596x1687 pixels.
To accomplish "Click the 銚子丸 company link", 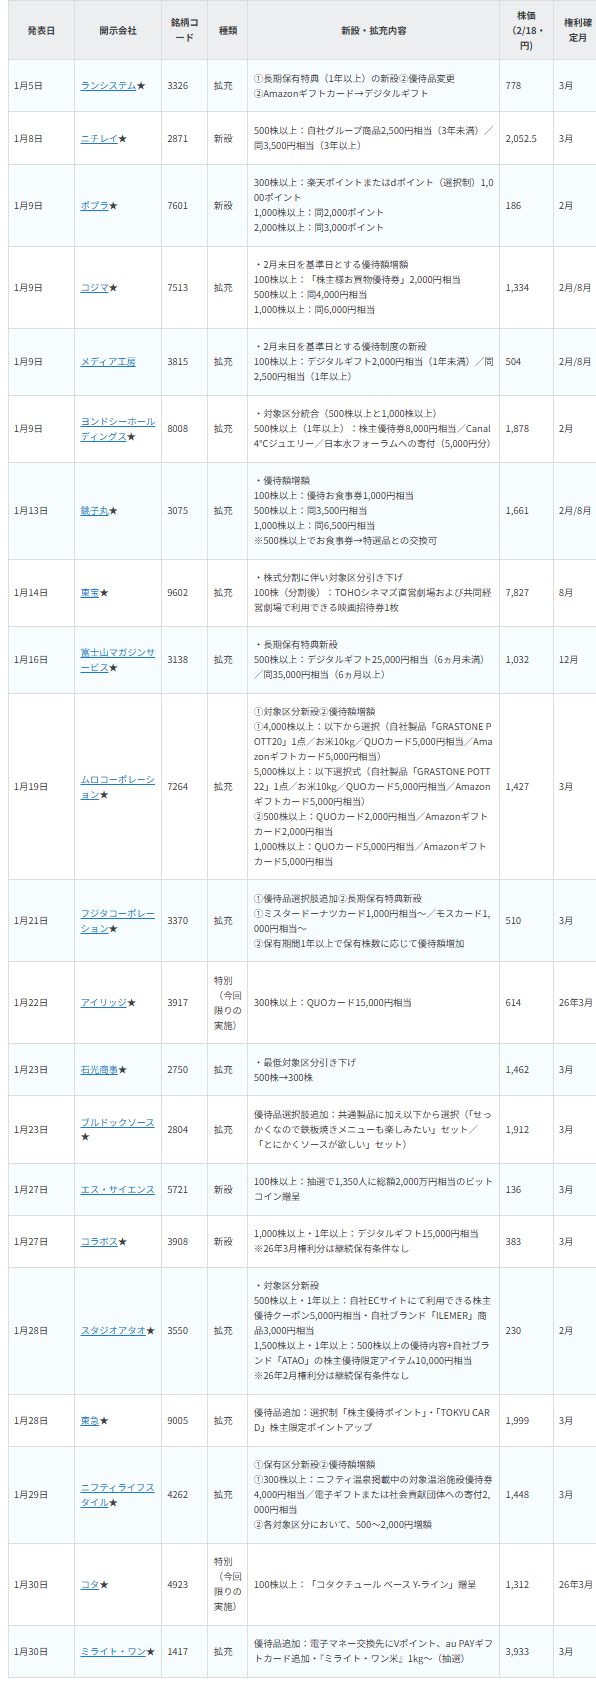I will [x=94, y=511].
